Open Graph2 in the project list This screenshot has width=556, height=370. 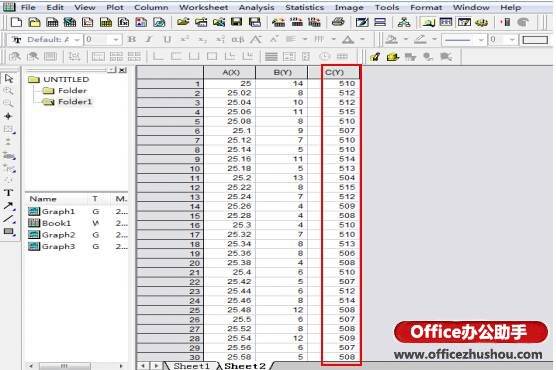[59, 235]
